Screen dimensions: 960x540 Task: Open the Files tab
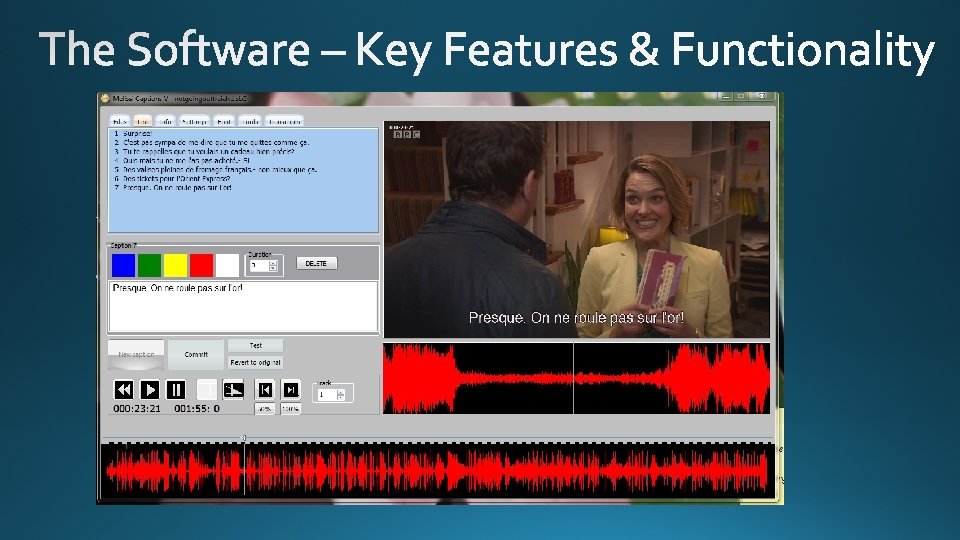119,121
